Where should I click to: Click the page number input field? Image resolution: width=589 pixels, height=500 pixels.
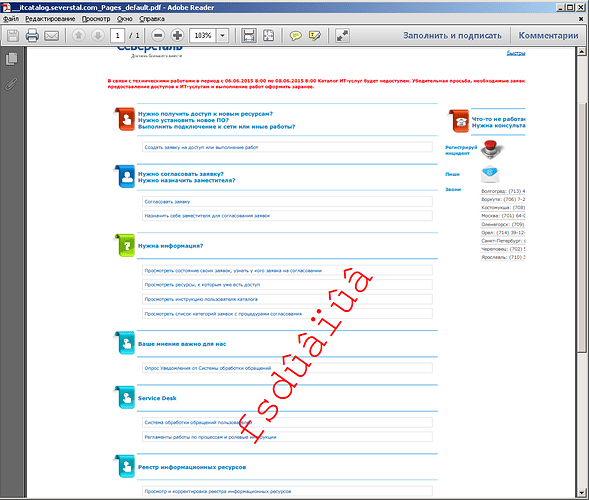click(x=118, y=36)
